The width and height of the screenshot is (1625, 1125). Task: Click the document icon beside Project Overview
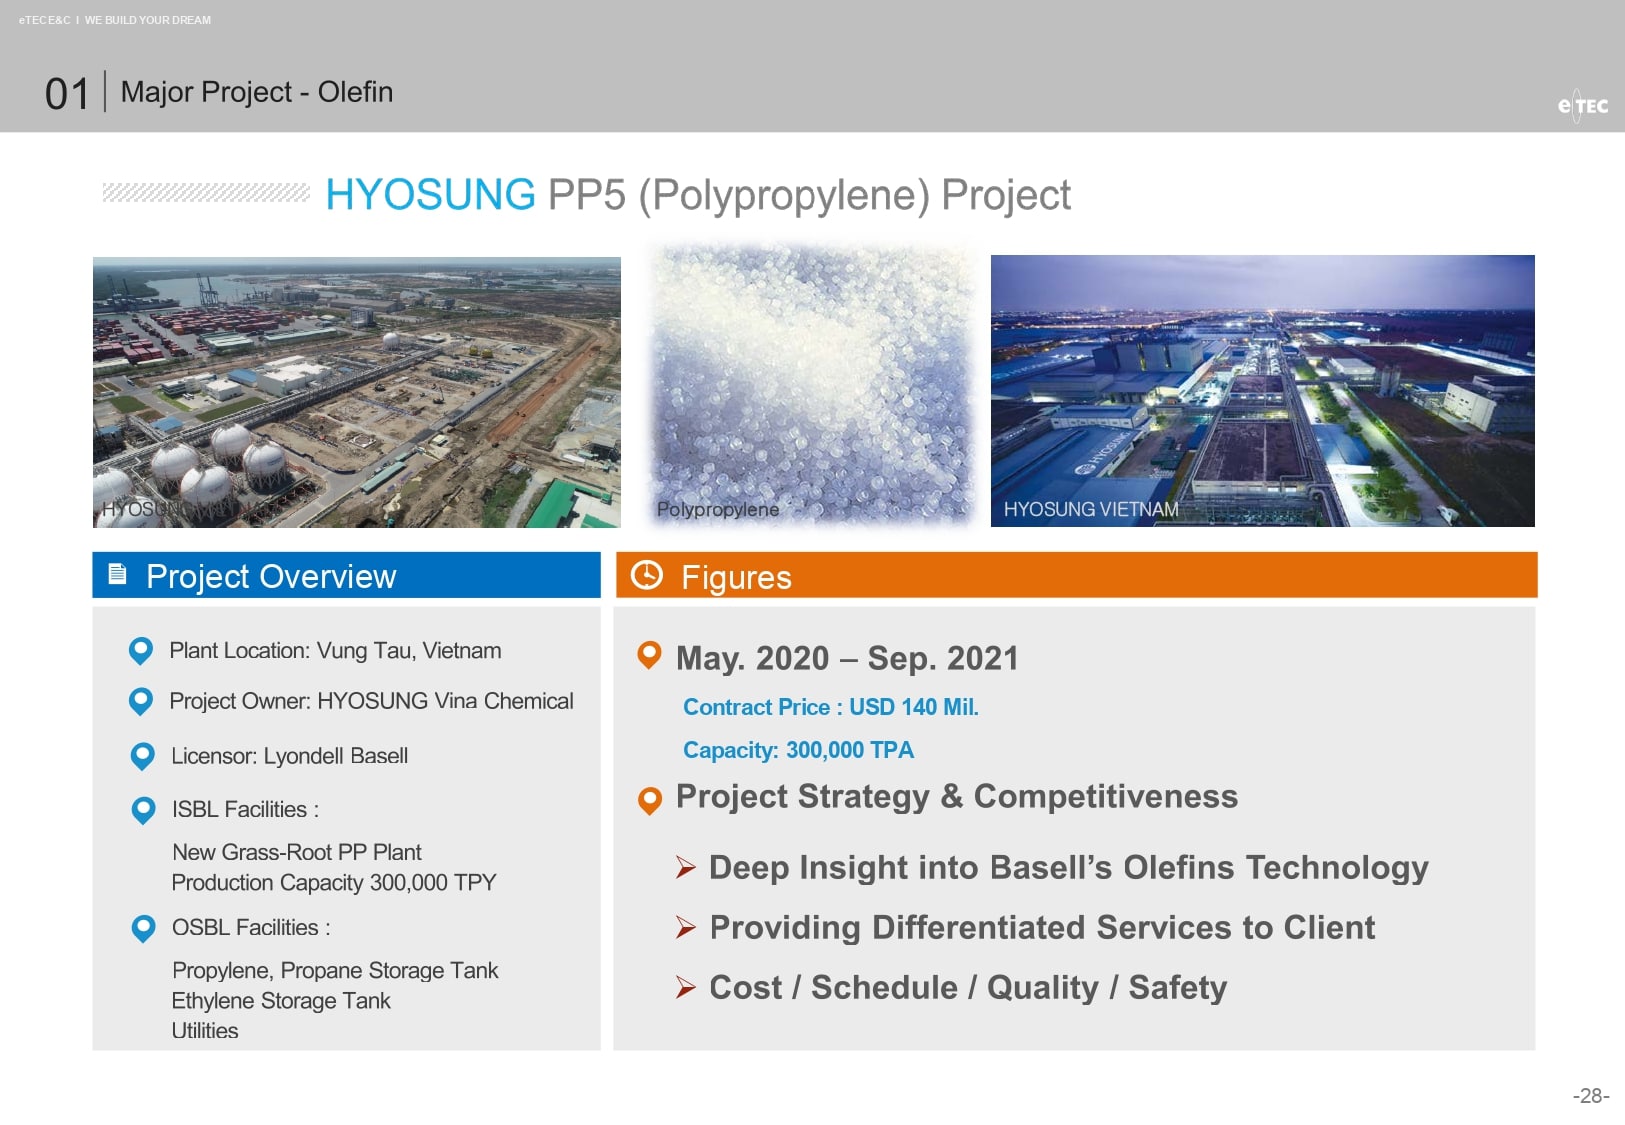click(117, 573)
